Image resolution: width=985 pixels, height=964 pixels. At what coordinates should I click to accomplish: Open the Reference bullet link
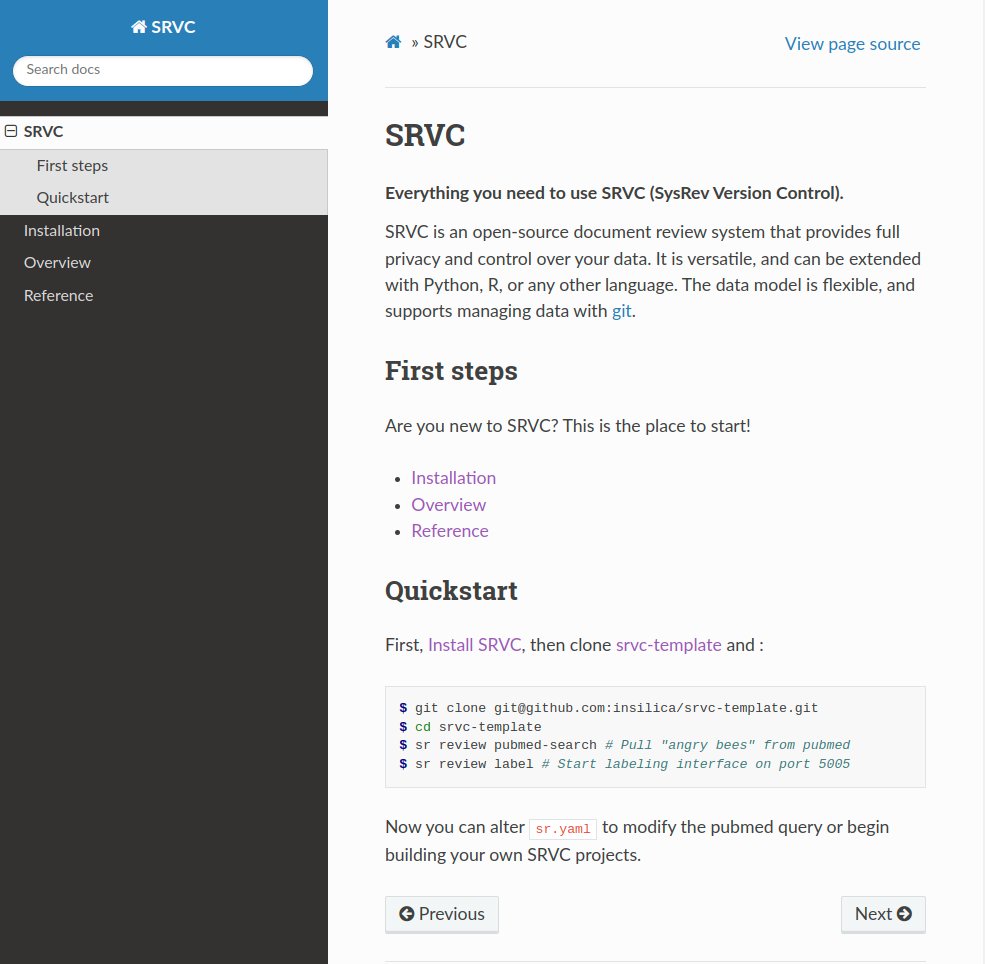[x=450, y=531]
